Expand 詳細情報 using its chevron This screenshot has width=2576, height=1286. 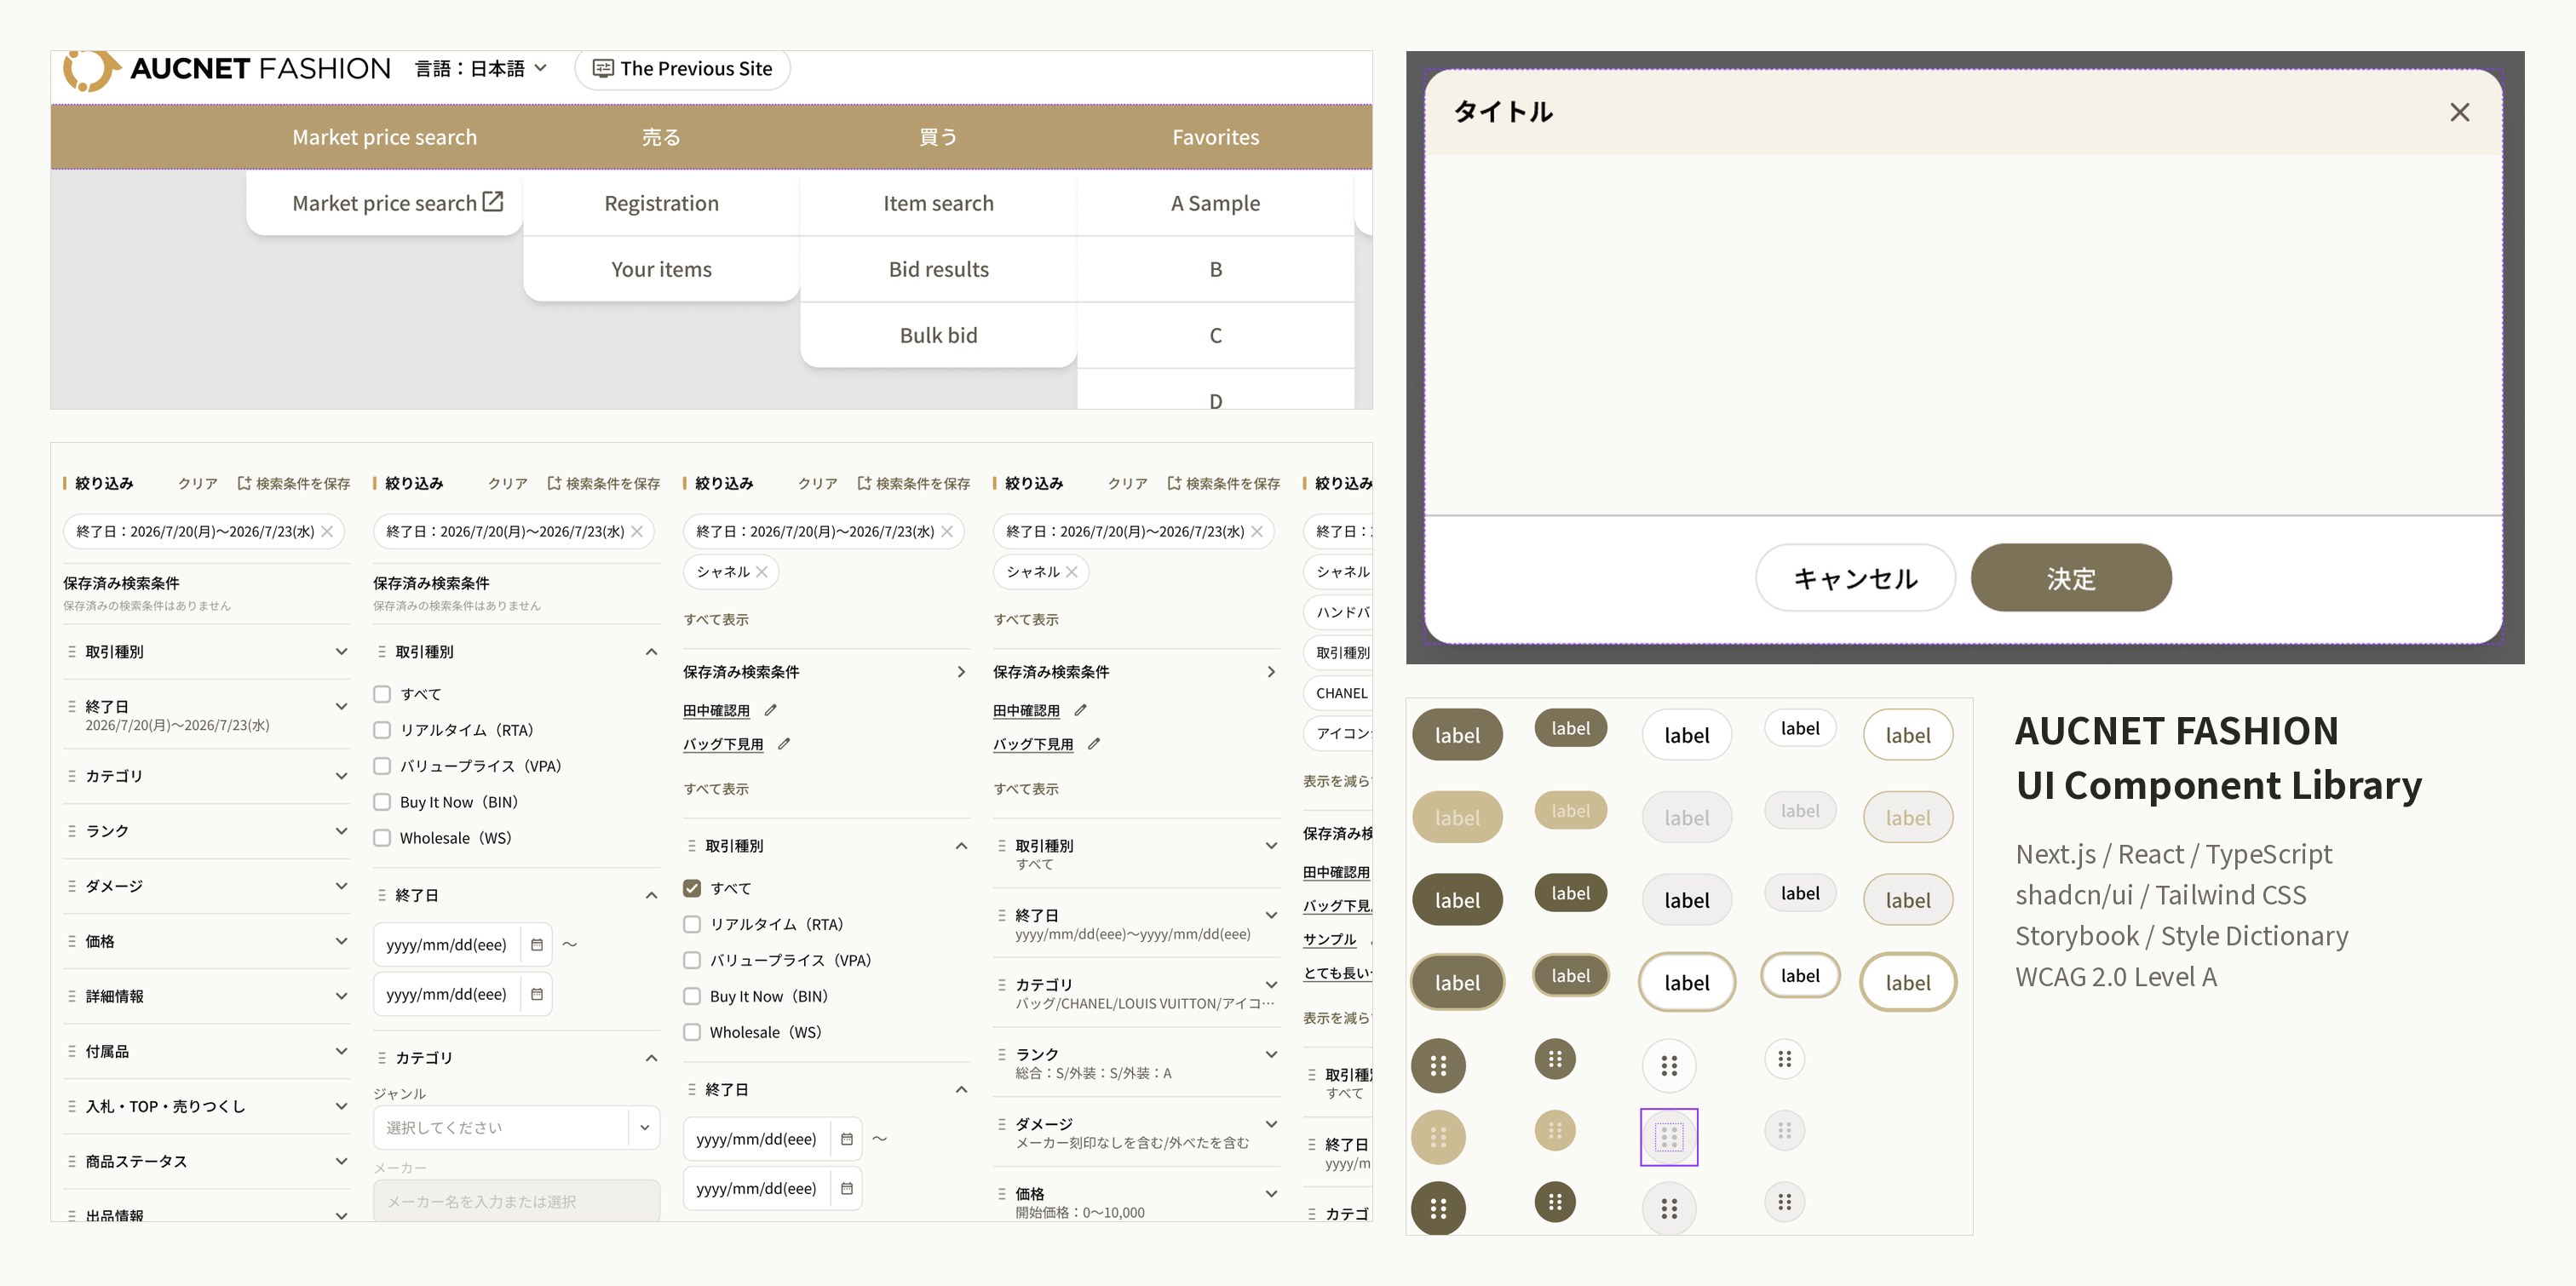click(341, 996)
